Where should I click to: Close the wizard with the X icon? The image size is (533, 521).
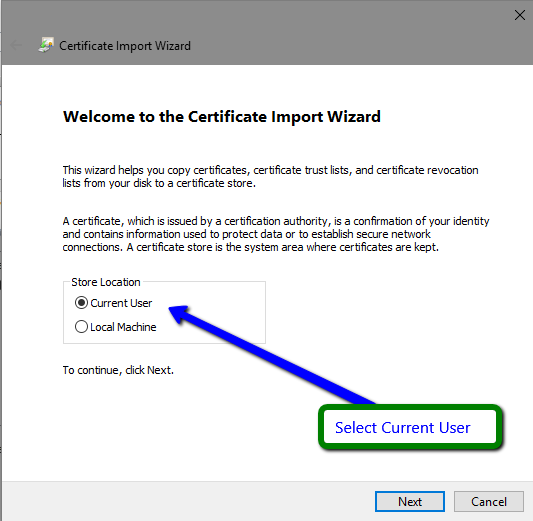click(519, 15)
